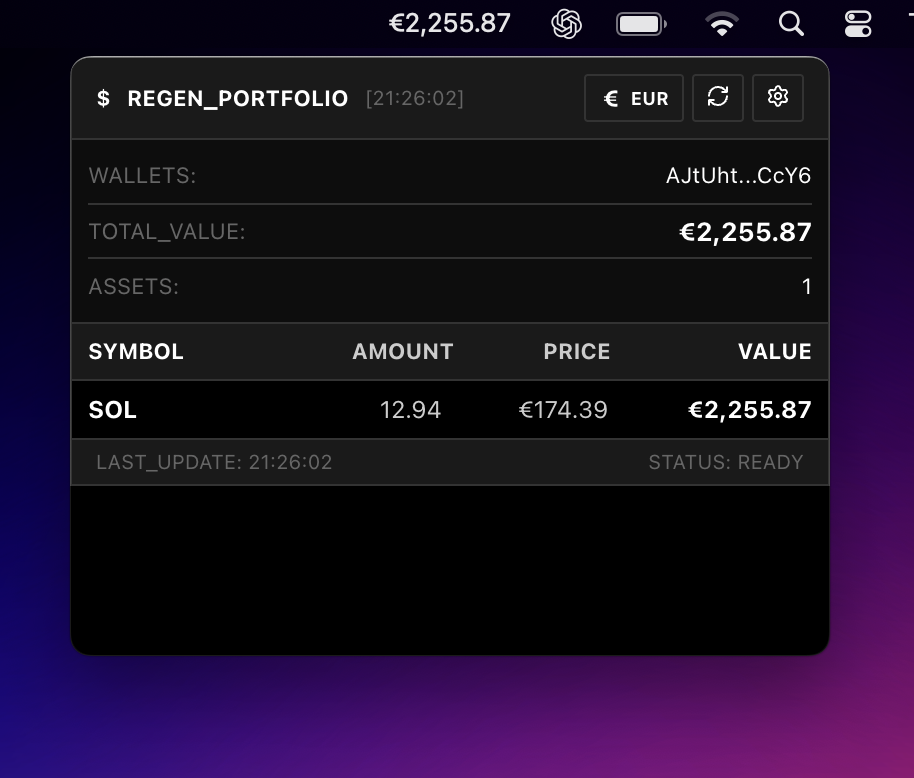
Task: Open settings with the gear icon
Action: coord(778,97)
